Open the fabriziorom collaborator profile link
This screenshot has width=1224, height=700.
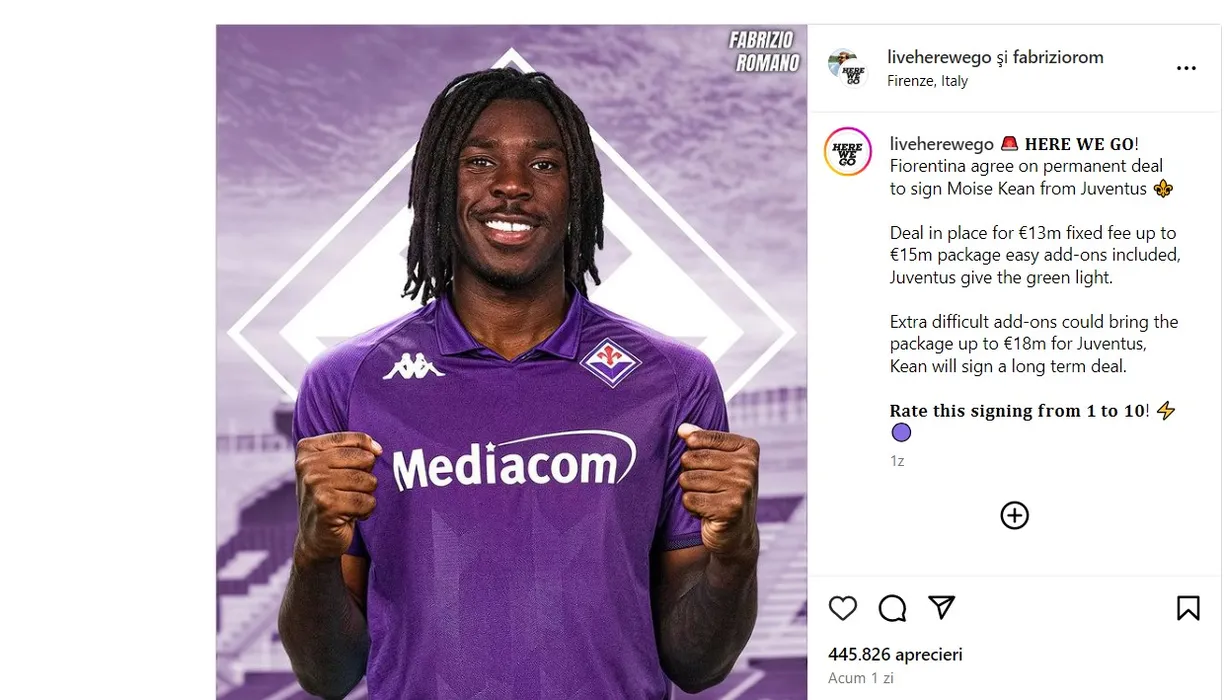coord(1058,57)
